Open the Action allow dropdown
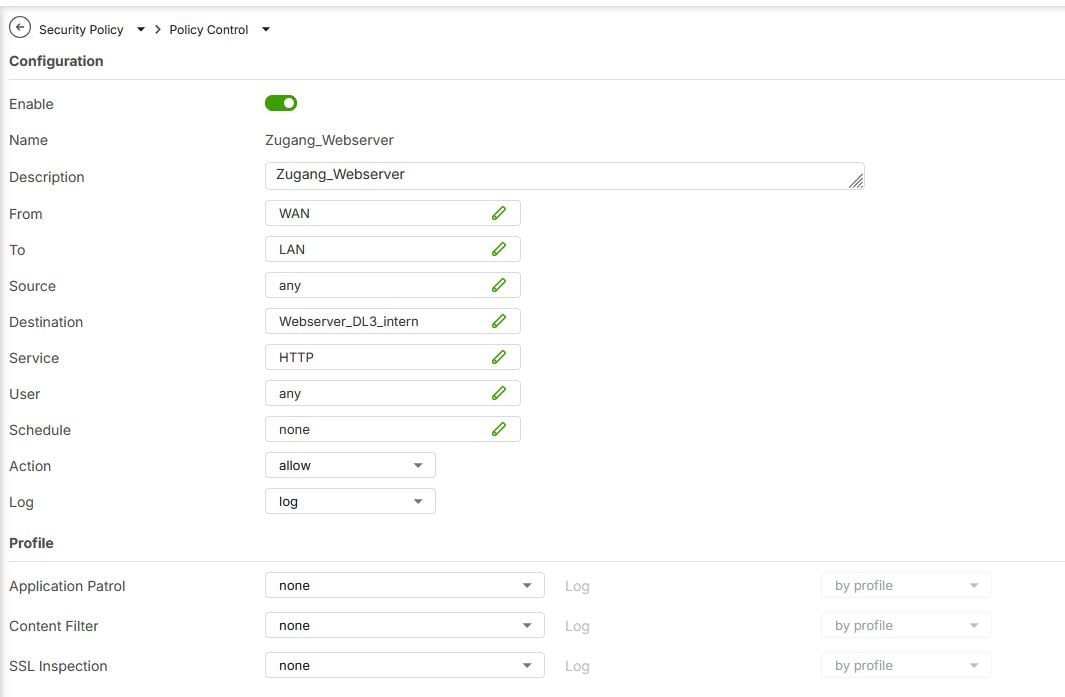 [350, 466]
